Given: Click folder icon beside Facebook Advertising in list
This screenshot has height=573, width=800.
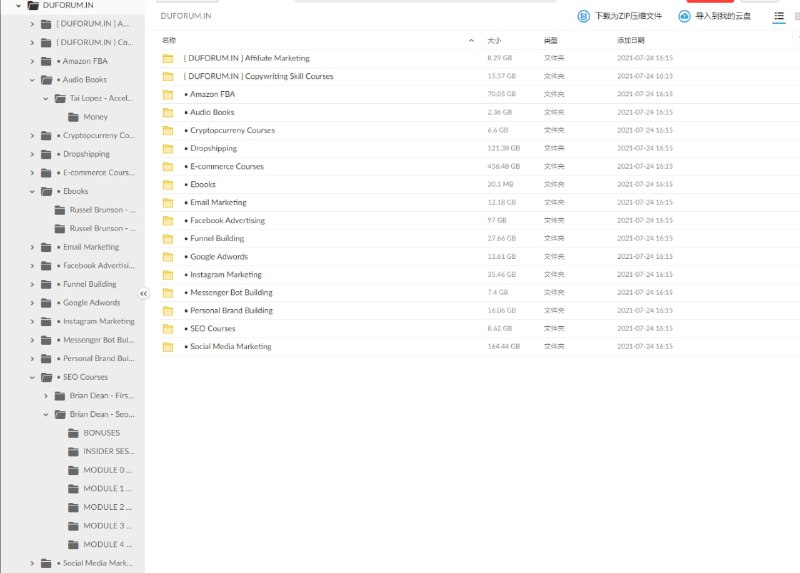Looking at the screenshot, I should pos(168,220).
